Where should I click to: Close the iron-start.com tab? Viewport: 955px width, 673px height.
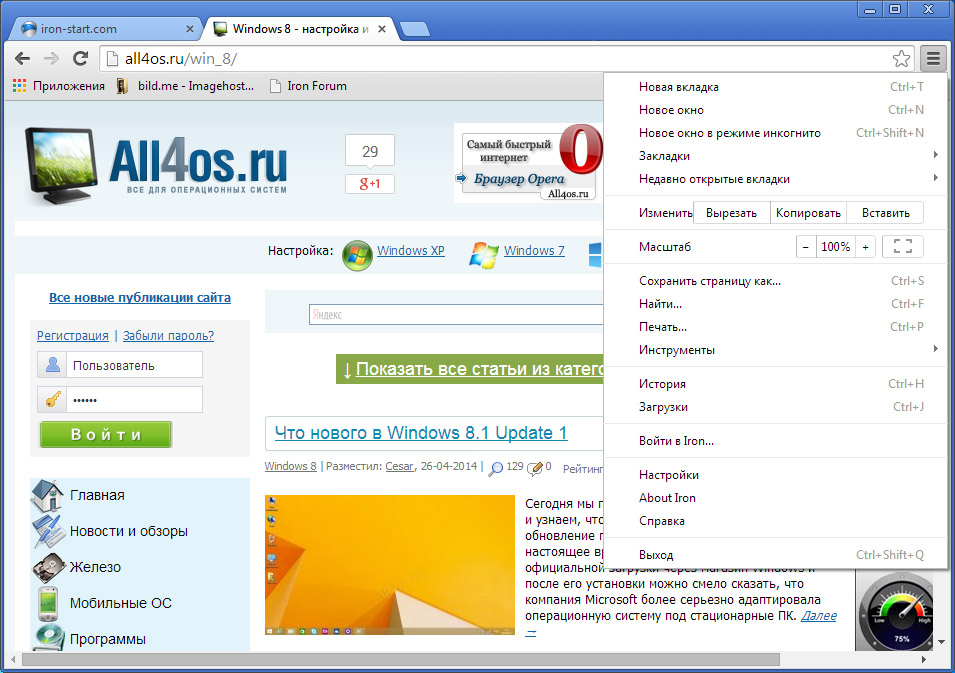(x=189, y=29)
